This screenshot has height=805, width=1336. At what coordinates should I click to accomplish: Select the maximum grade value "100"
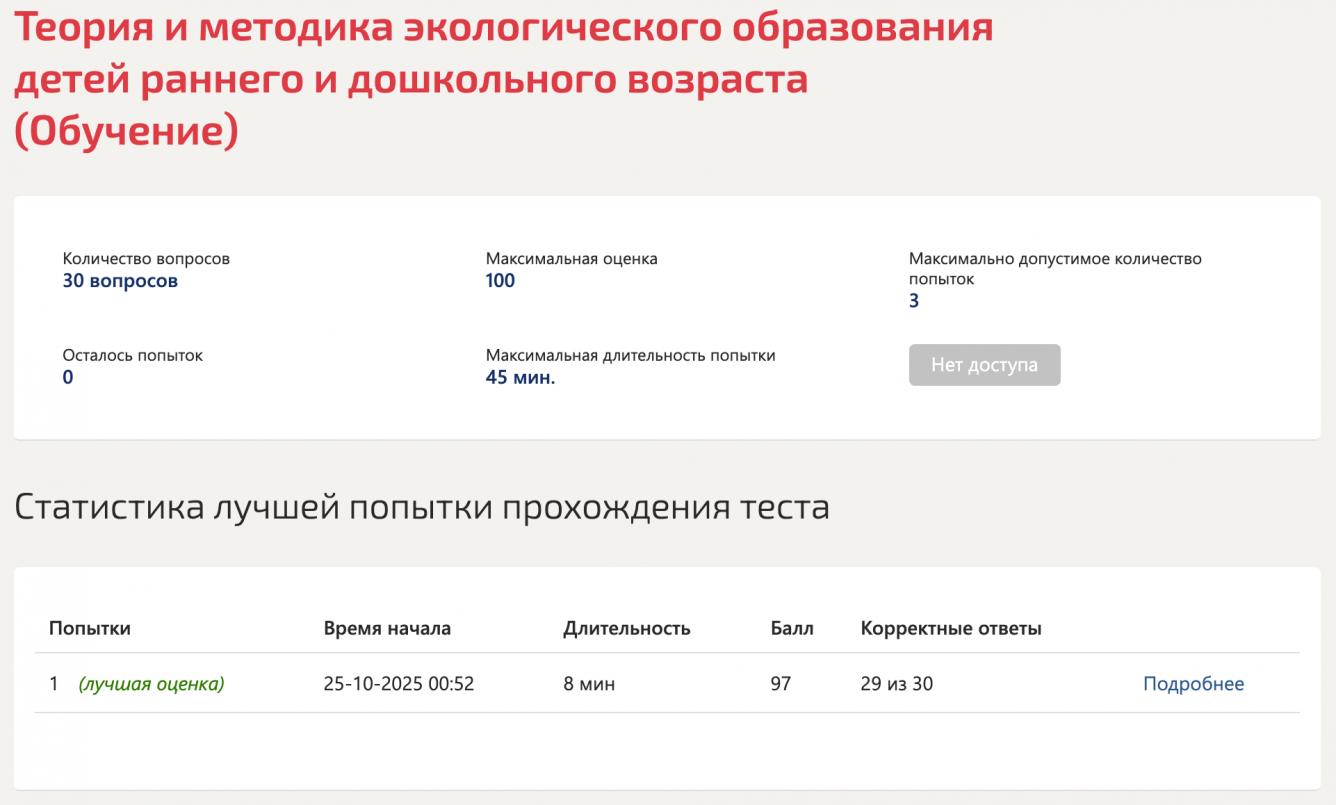coord(500,281)
